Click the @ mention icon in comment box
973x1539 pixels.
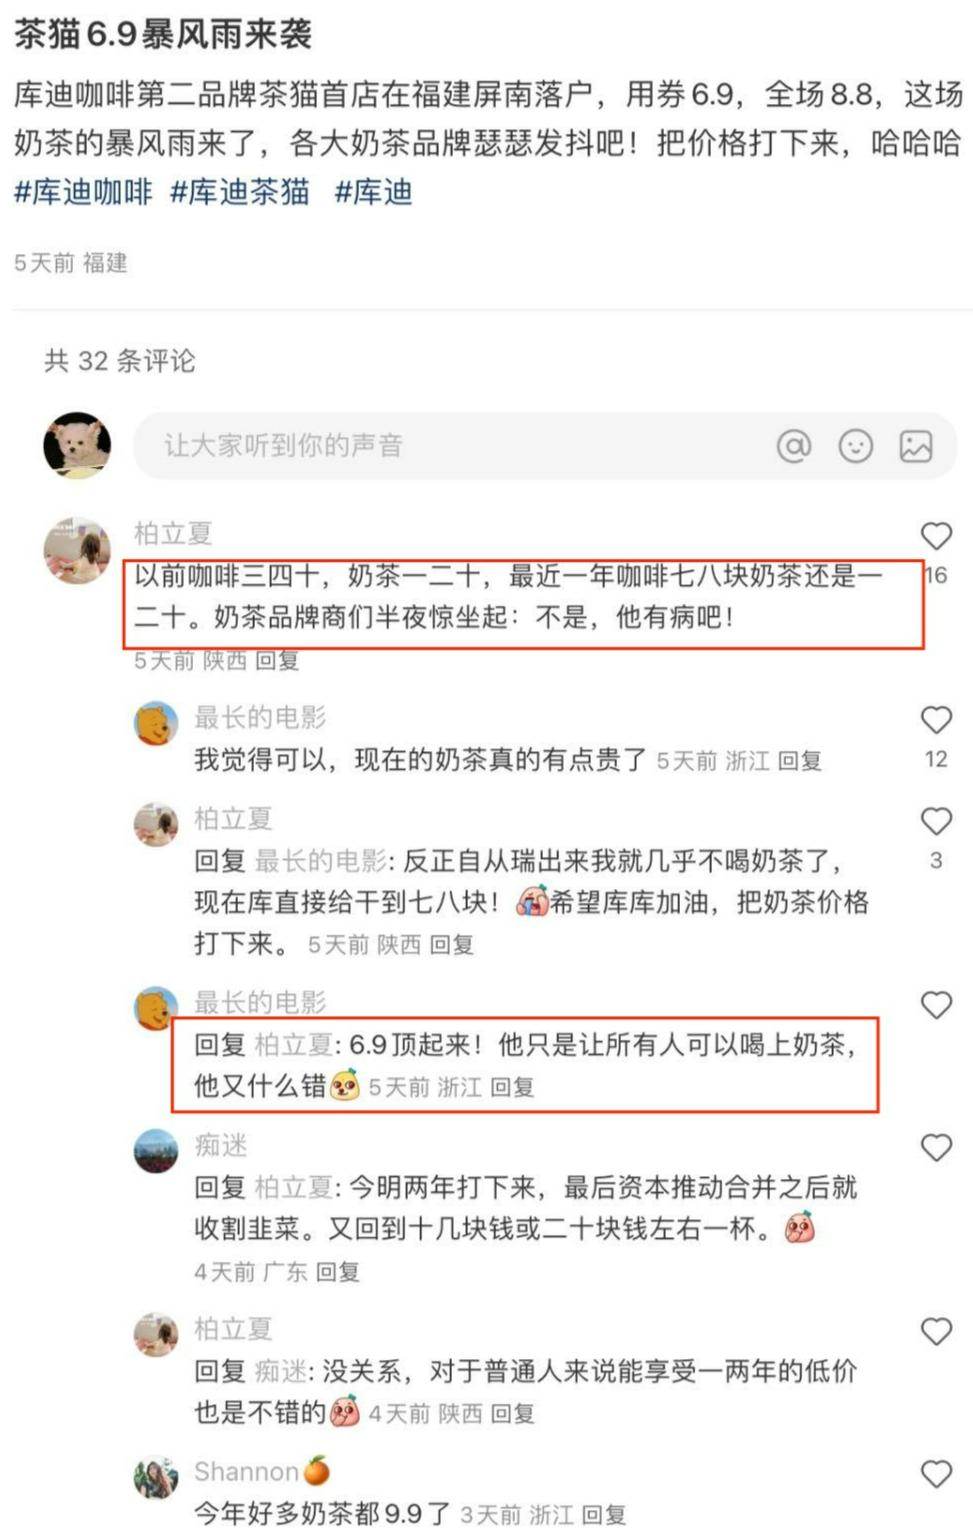click(794, 446)
